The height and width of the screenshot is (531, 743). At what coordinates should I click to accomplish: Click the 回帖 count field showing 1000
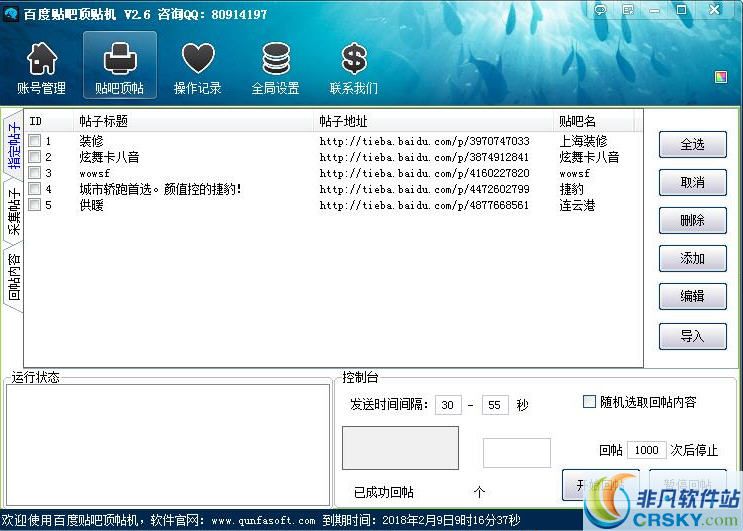pyautogui.click(x=646, y=450)
